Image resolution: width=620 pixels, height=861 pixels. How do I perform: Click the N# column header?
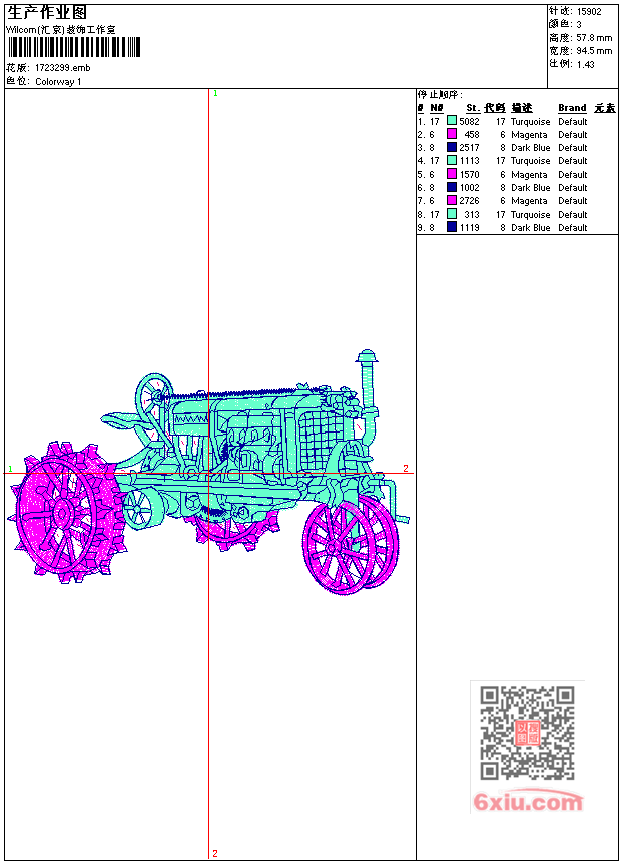[437, 108]
